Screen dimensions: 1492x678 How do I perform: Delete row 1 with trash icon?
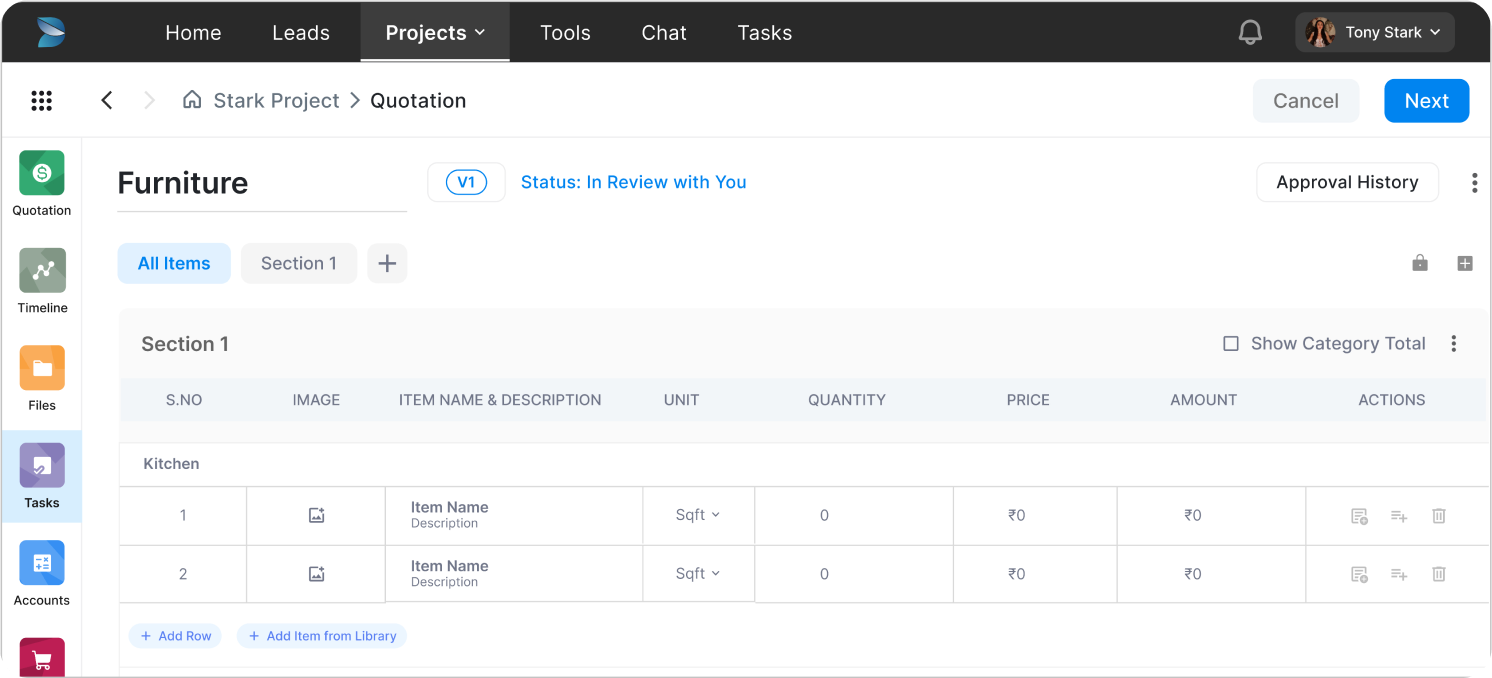click(1439, 516)
